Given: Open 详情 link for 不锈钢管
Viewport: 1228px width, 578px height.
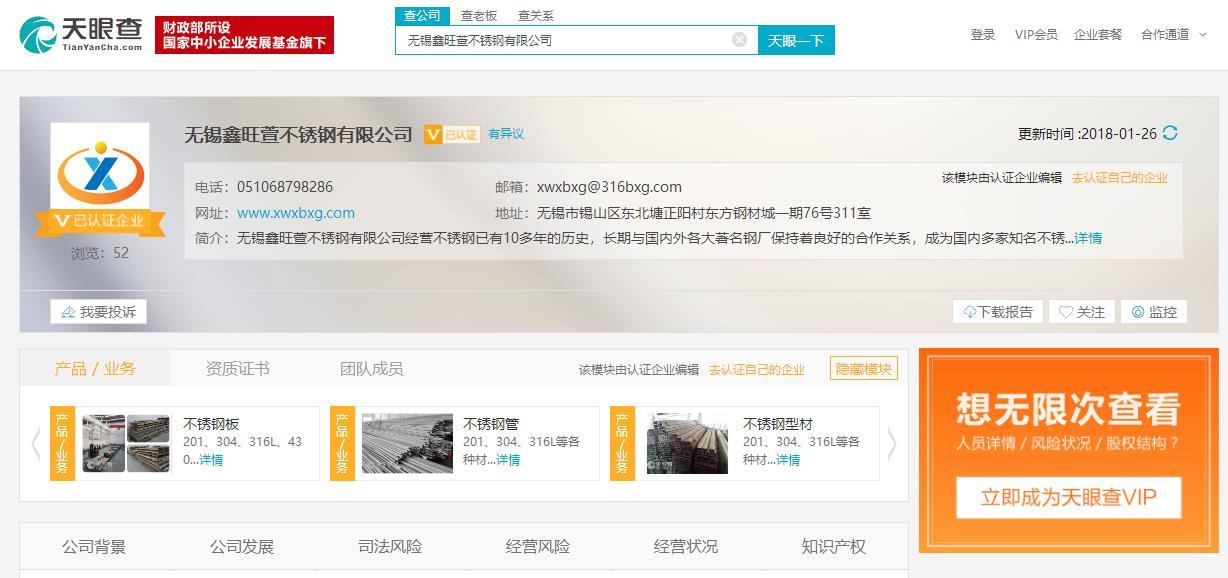Looking at the screenshot, I should pos(508,460).
